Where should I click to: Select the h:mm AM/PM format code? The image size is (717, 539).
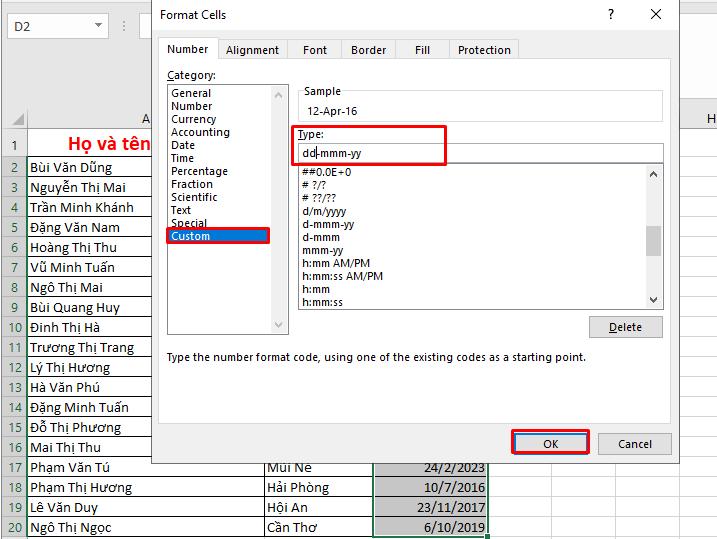coord(336,263)
